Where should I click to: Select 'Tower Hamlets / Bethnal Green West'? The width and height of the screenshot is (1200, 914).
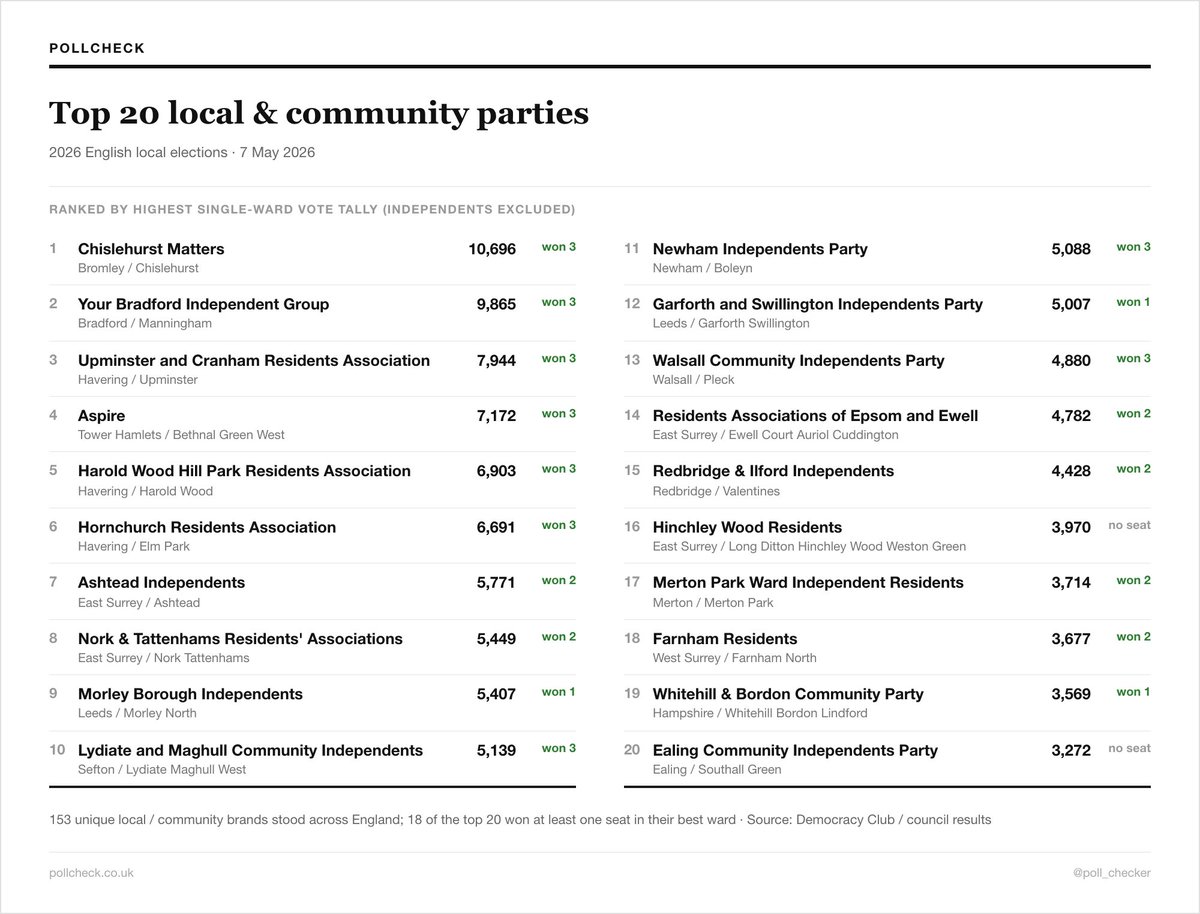coord(181,435)
